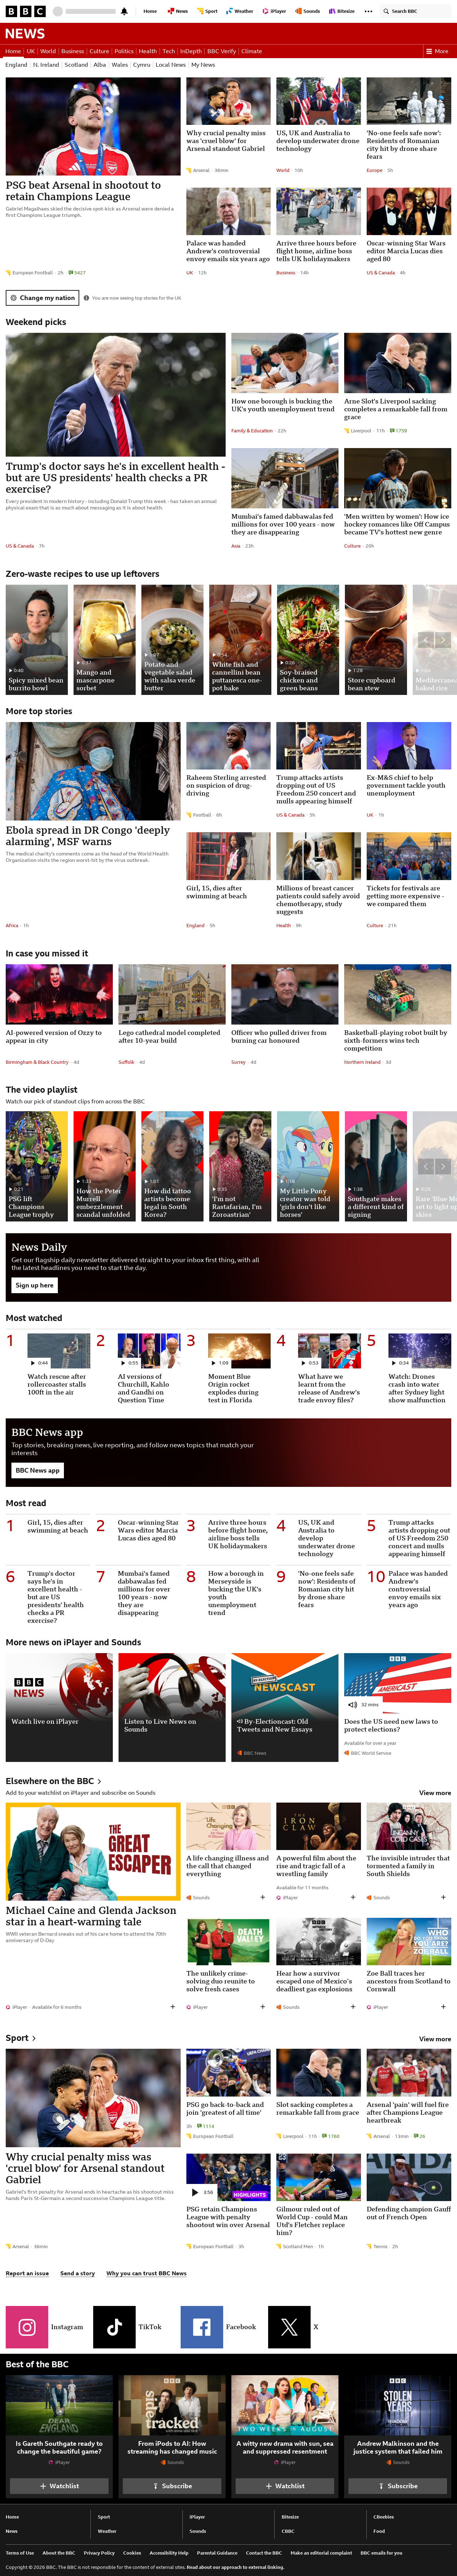Play the Mango and mascarpone sorbet video
This screenshot has width=457, height=2576.
[105, 640]
